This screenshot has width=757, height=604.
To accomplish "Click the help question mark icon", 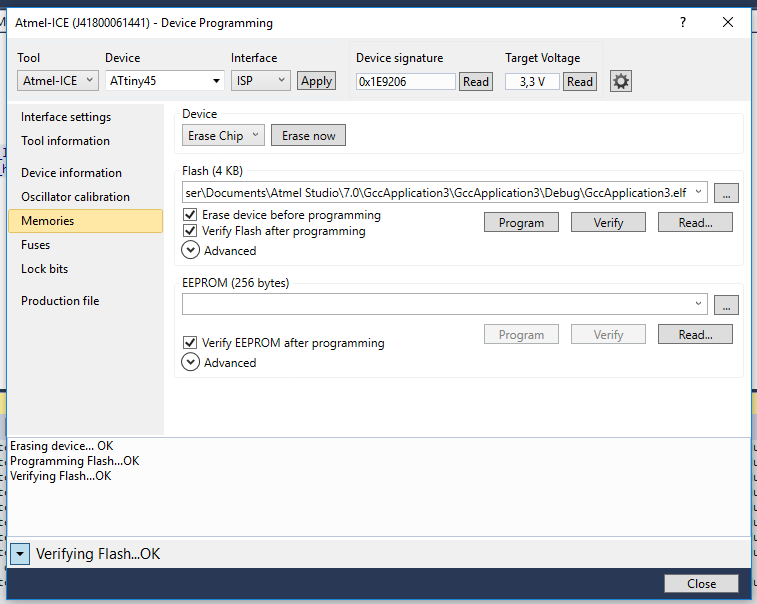I will pyautogui.click(x=682, y=22).
